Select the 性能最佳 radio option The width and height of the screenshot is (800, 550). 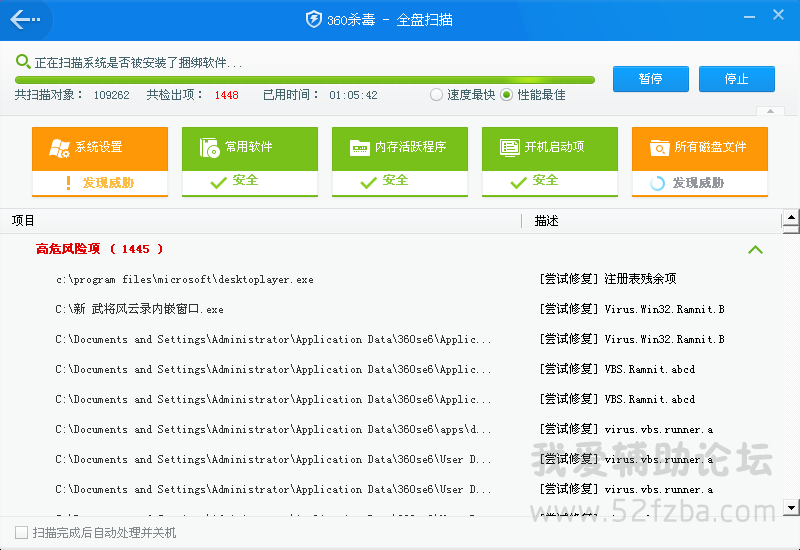(506, 95)
